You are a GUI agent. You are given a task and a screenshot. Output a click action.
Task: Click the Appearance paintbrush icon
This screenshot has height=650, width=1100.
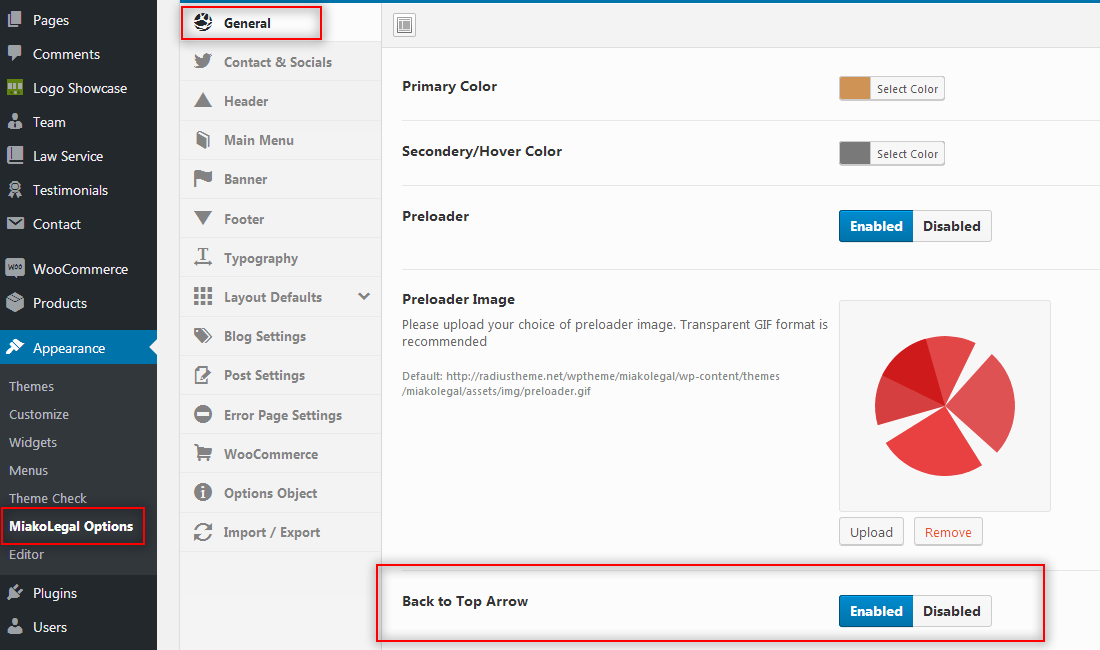15,347
